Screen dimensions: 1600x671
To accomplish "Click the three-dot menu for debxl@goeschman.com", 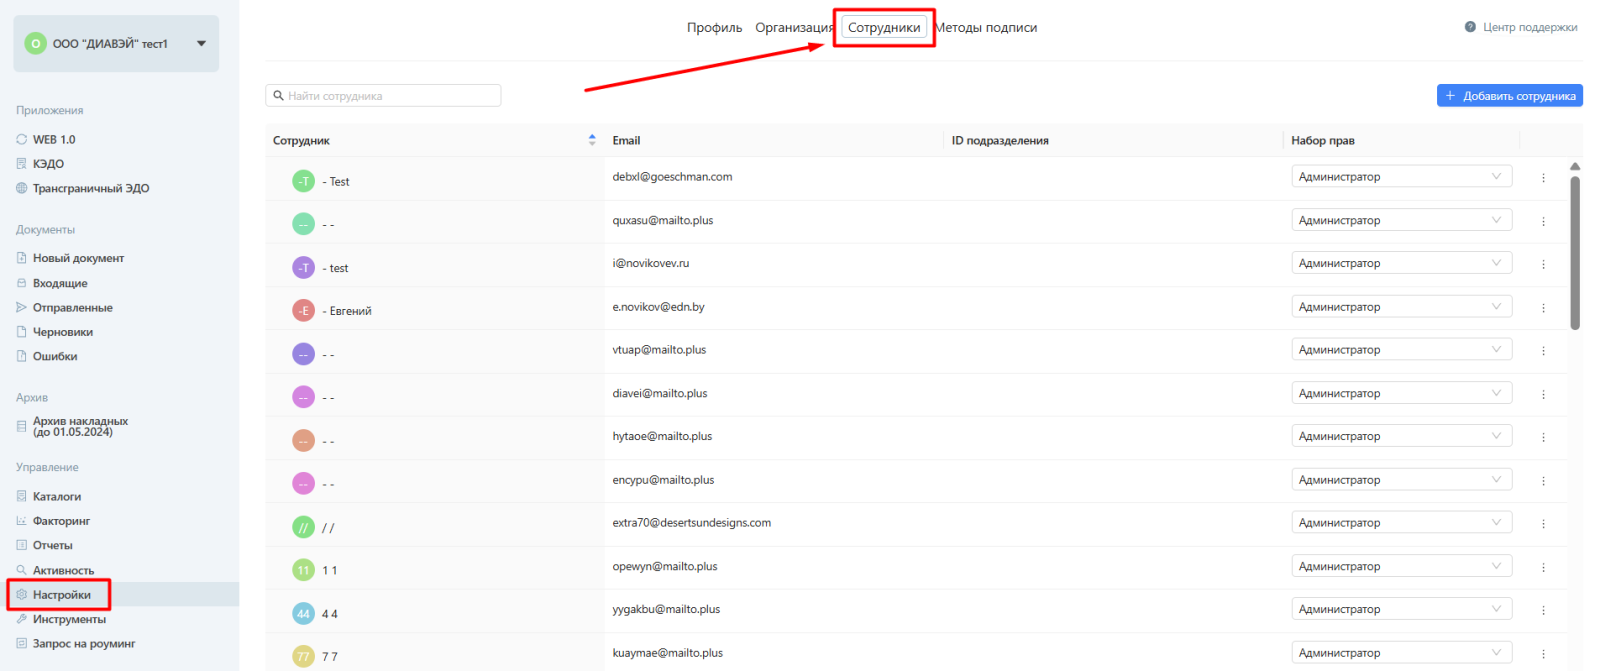I will (x=1543, y=178).
